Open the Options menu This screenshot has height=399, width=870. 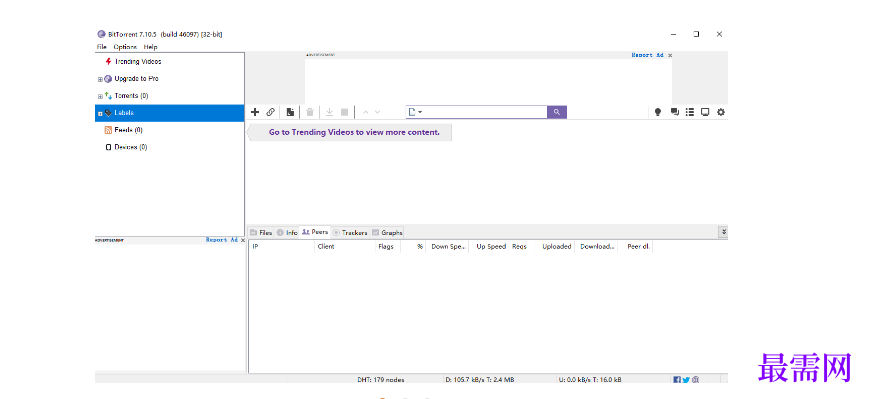point(125,47)
